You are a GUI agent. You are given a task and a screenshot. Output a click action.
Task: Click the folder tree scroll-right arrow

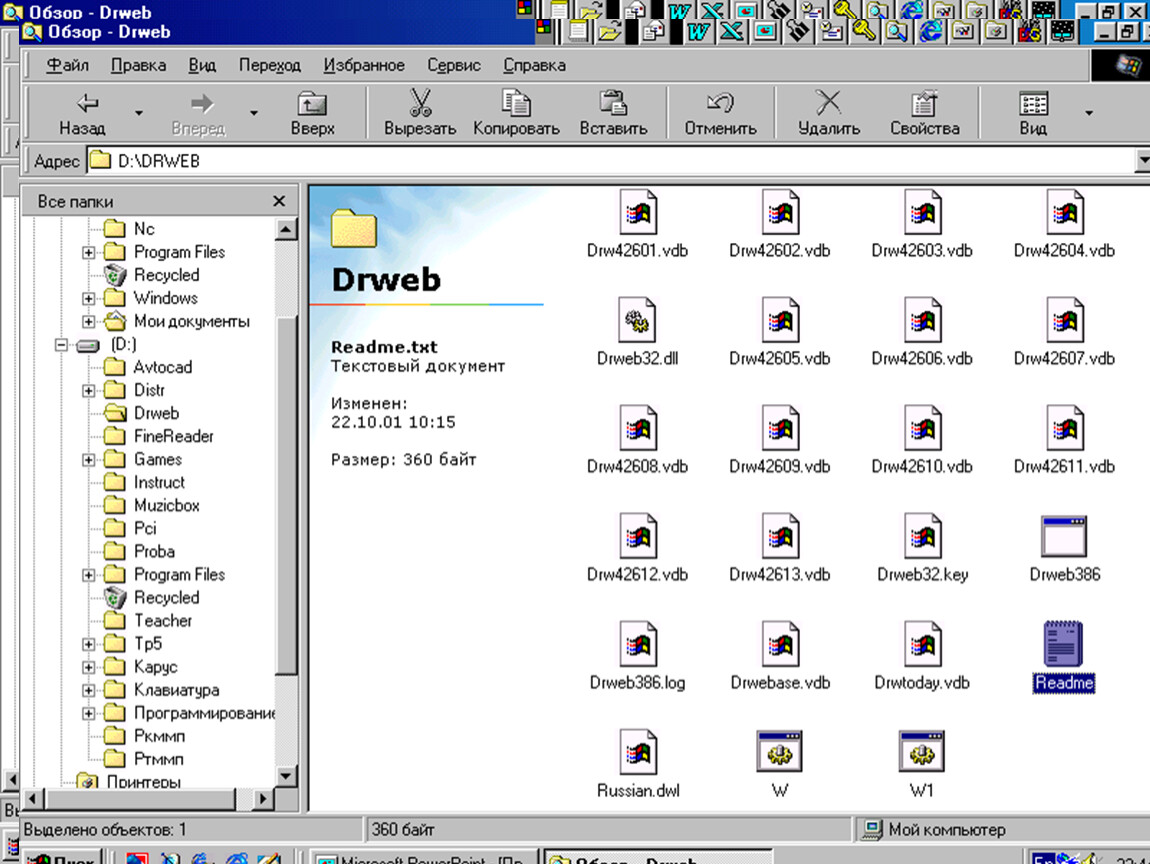point(263,799)
